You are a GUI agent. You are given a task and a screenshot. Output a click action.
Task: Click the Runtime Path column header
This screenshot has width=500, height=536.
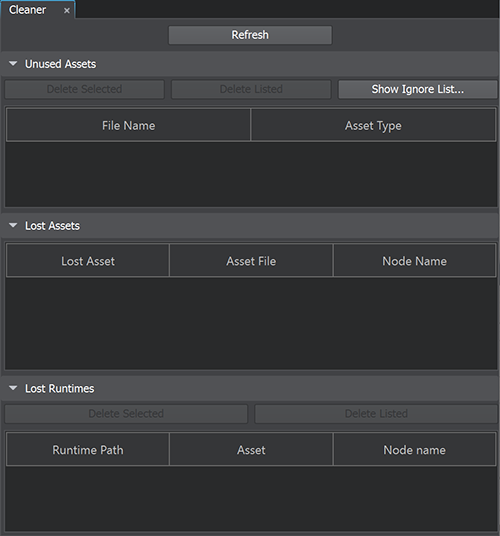(88, 450)
